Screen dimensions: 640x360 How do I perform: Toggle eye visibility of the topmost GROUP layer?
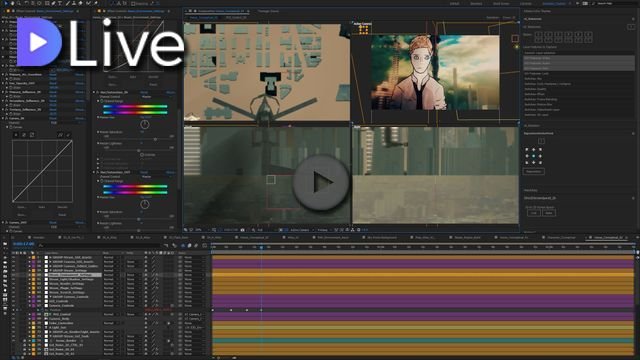(x=13, y=258)
